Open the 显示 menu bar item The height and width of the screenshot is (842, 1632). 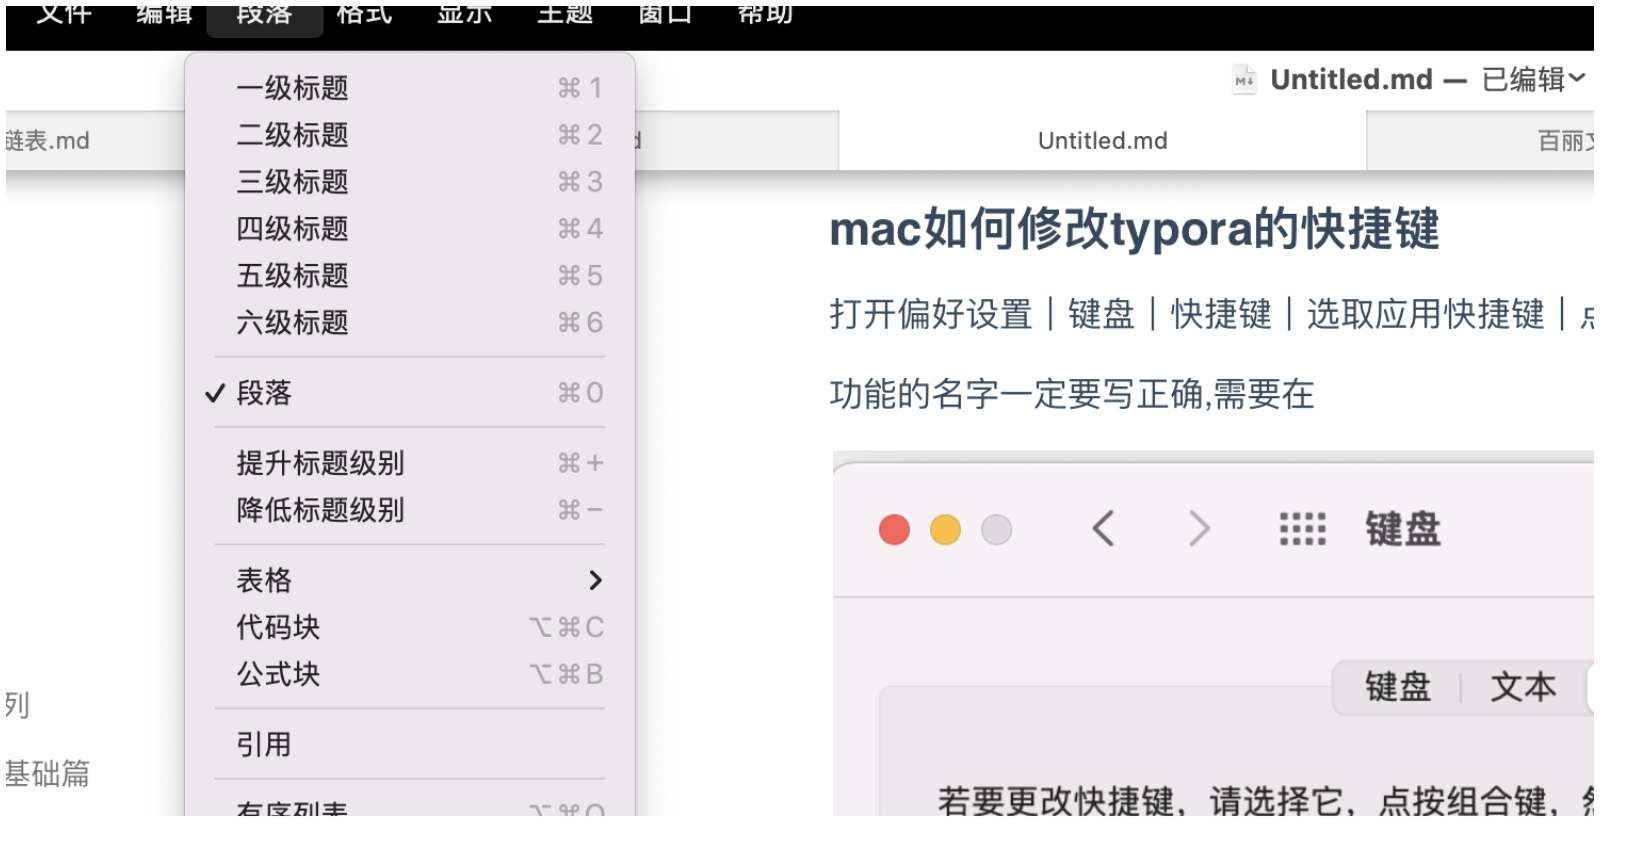pos(465,16)
